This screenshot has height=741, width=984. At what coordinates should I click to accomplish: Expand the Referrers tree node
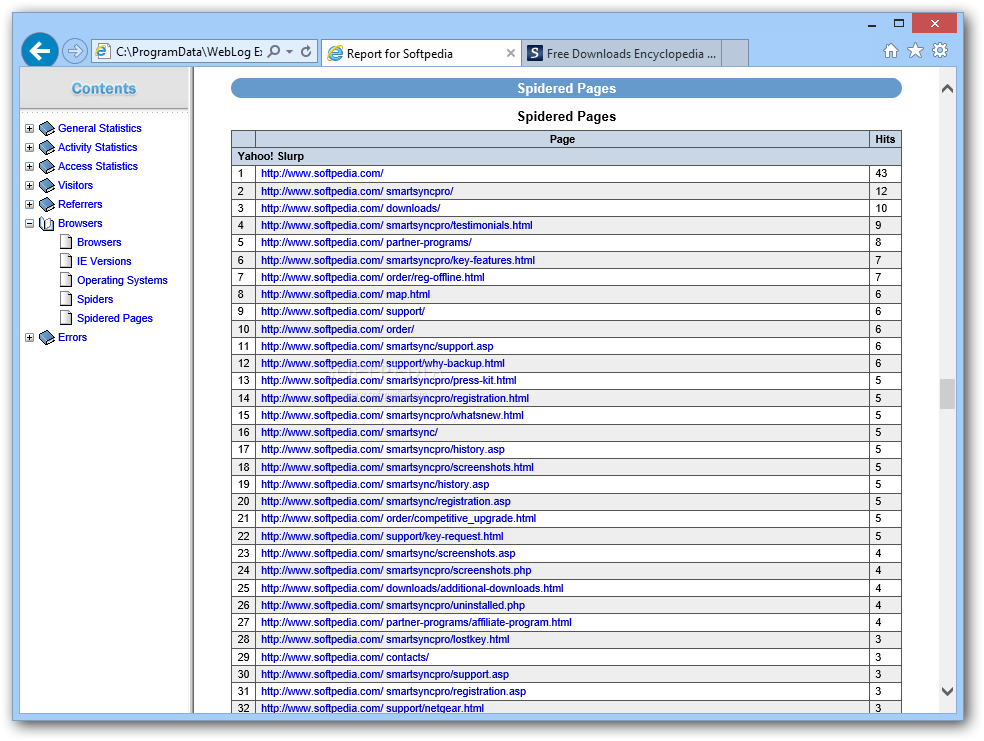pyautogui.click(x=29, y=205)
